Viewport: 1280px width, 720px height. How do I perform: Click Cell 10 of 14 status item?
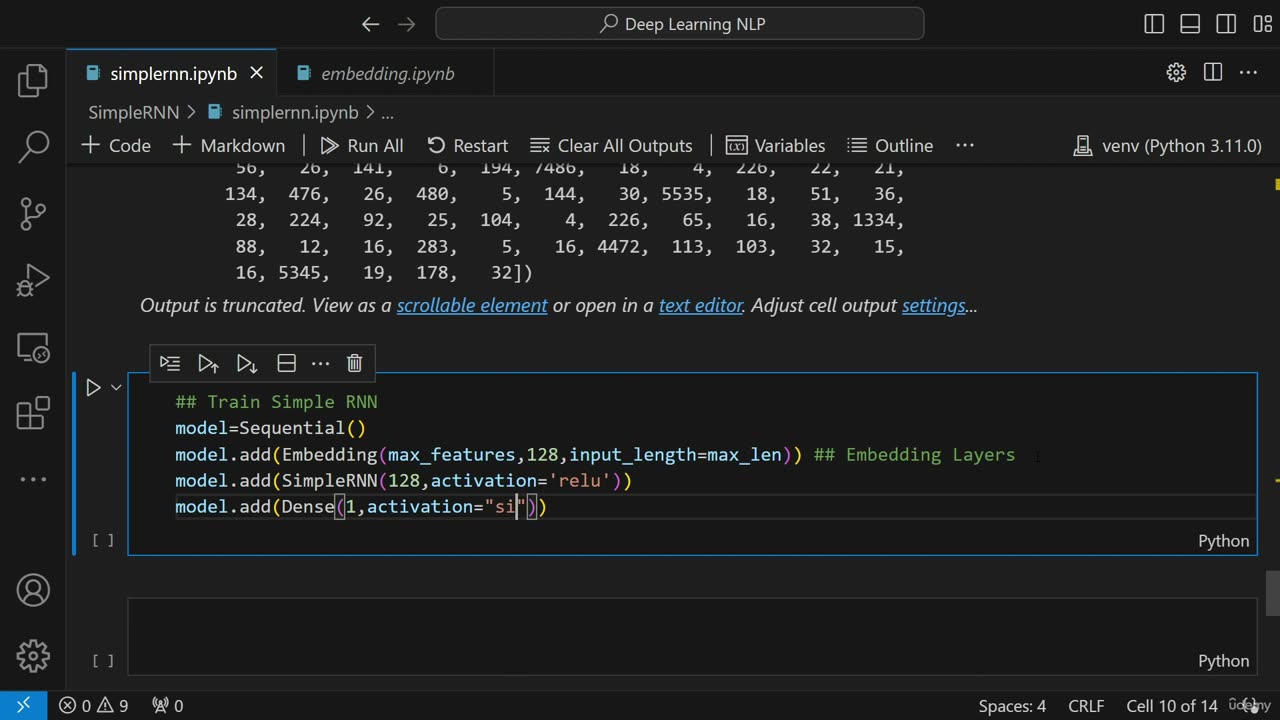click(1172, 706)
